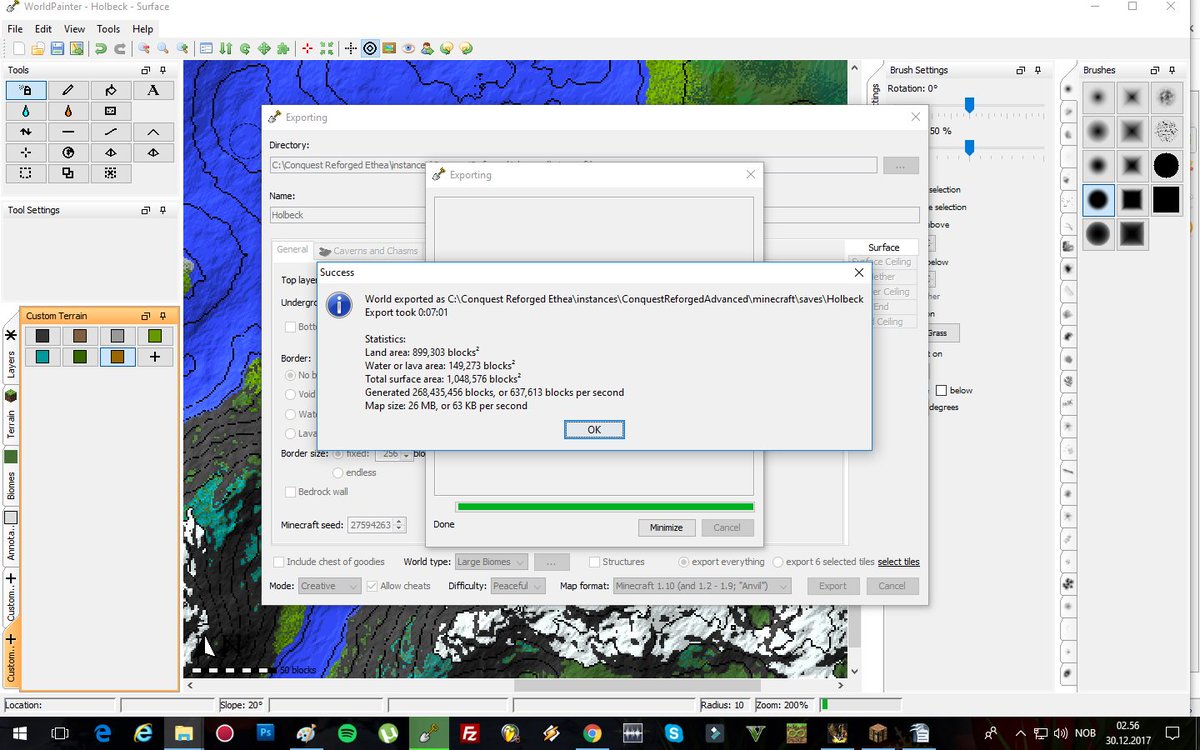Click the Chrome taskbar icon
Image resolution: width=1200 pixels, height=750 pixels.
click(x=591, y=734)
